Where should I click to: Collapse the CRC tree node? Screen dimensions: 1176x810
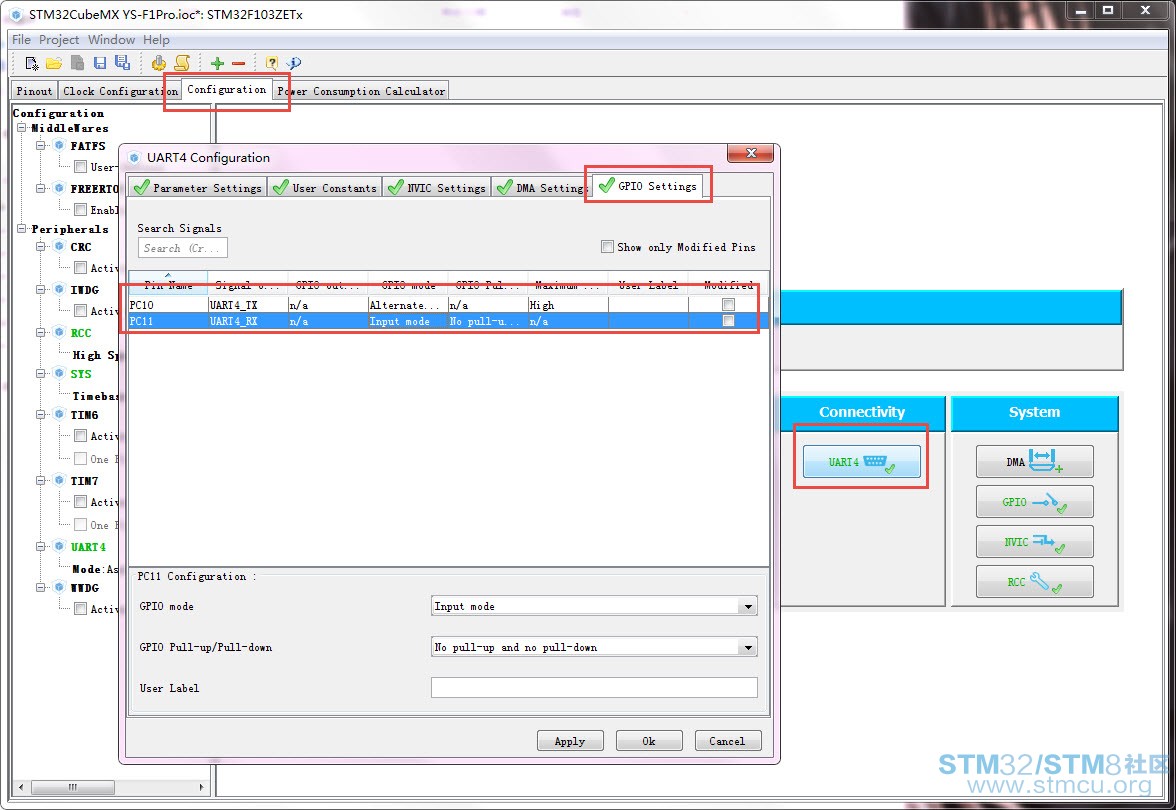click(40, 247)
